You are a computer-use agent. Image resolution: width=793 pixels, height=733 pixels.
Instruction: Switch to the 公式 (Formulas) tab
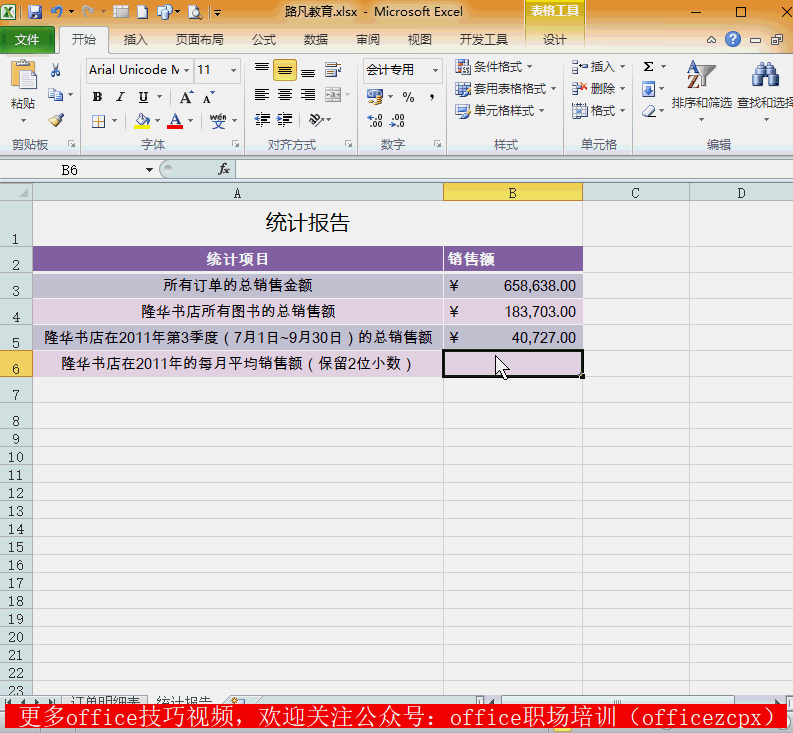coord(264,40)
